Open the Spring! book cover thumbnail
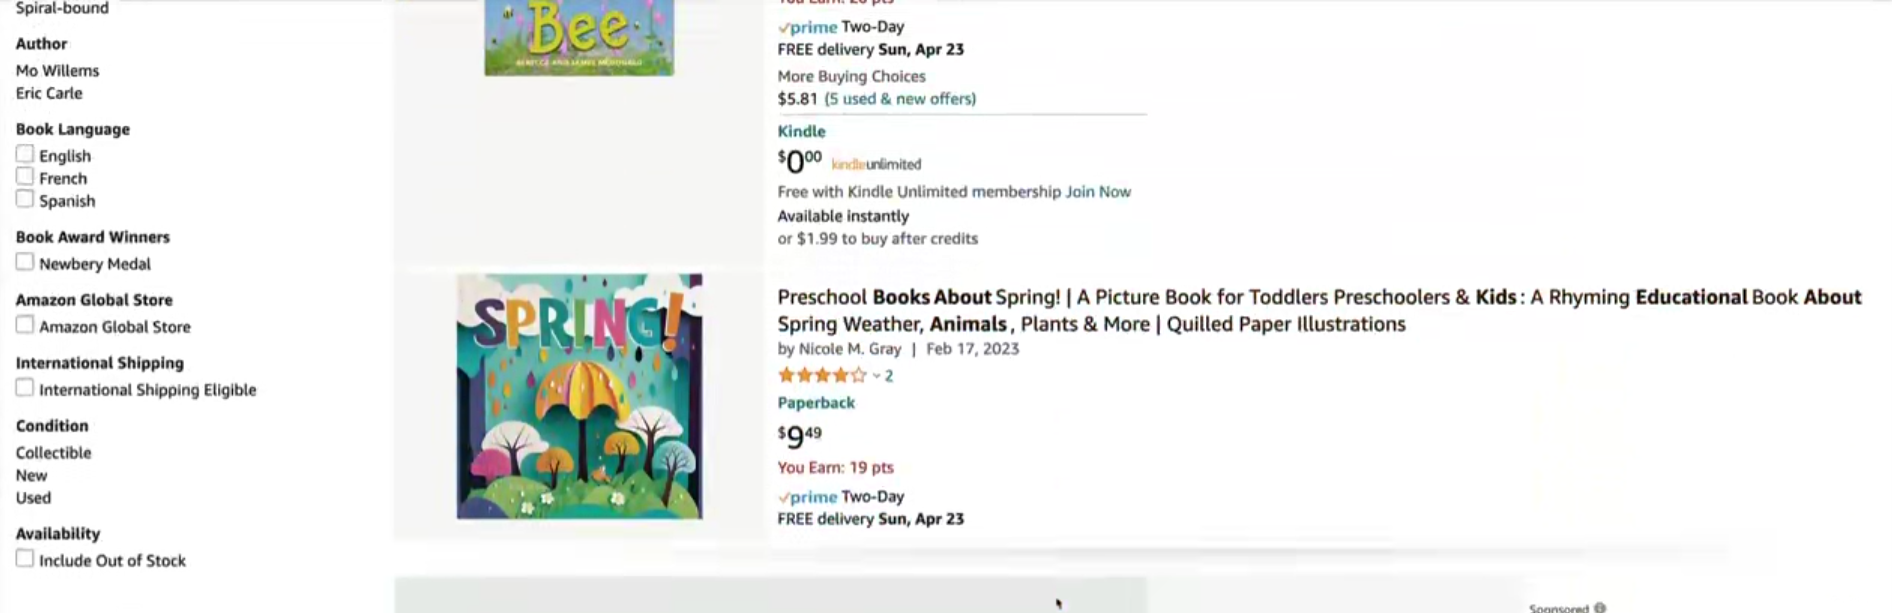 580,396
